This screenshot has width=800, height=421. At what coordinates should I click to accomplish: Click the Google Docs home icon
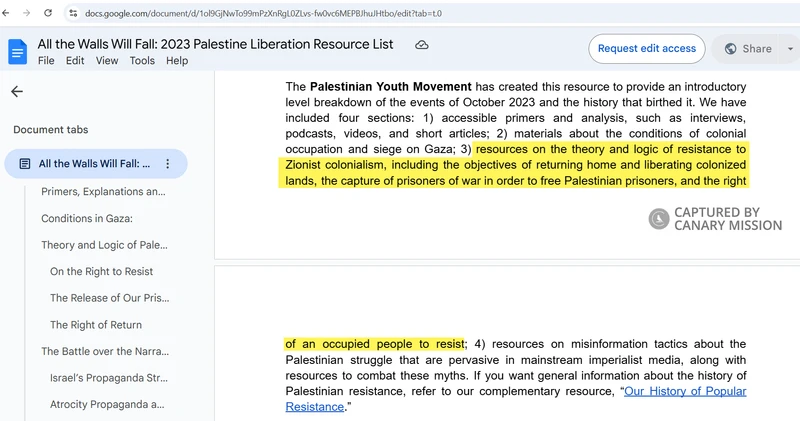[x=17, y=52]
